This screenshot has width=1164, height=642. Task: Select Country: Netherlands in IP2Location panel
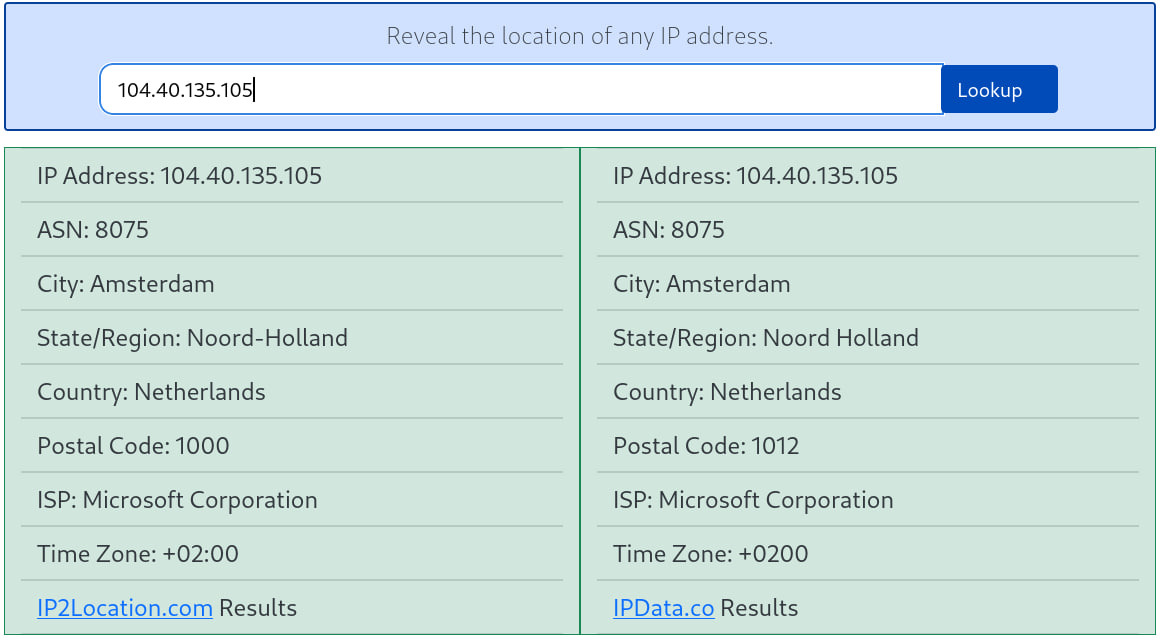[151, 392]
